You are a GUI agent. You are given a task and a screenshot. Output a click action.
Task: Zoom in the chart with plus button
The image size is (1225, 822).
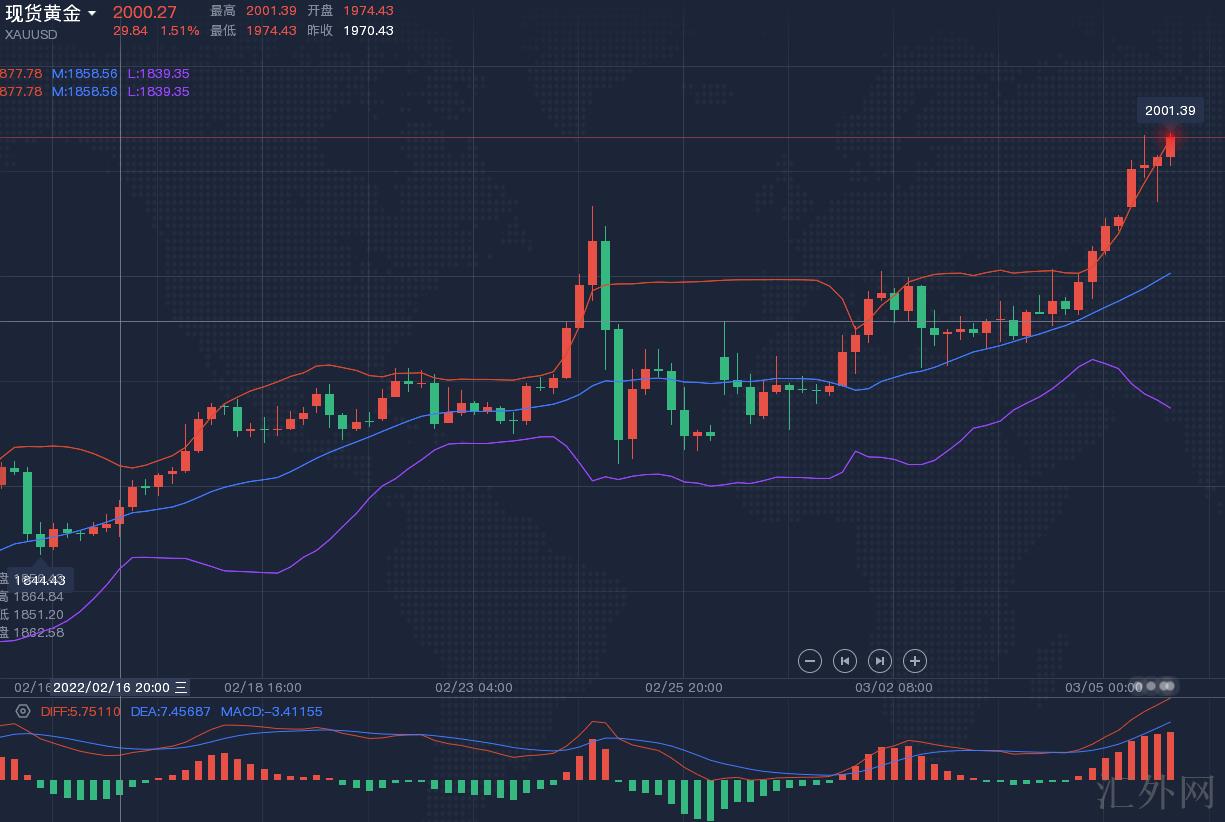915,660
